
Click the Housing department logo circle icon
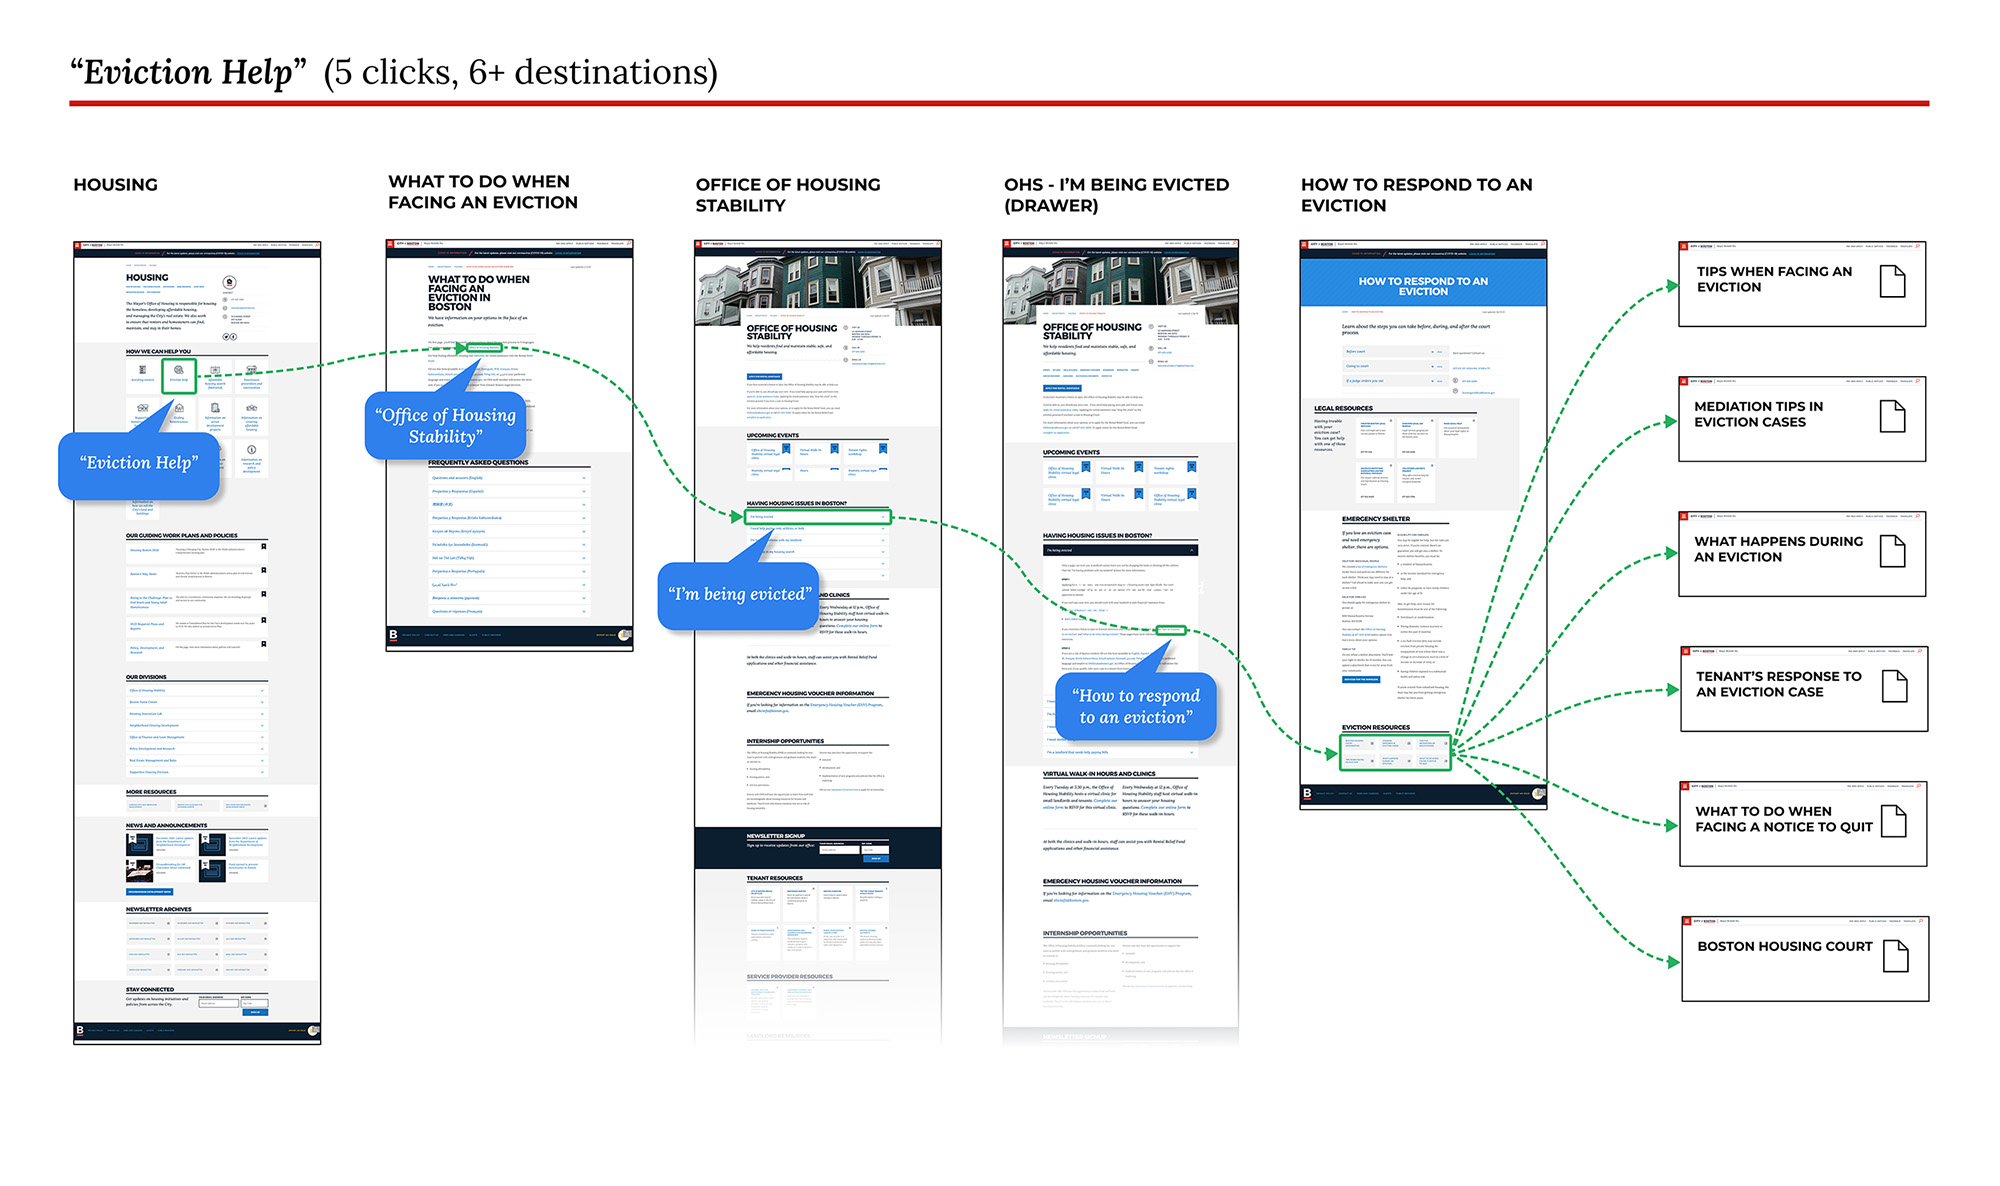pos(229,283)
